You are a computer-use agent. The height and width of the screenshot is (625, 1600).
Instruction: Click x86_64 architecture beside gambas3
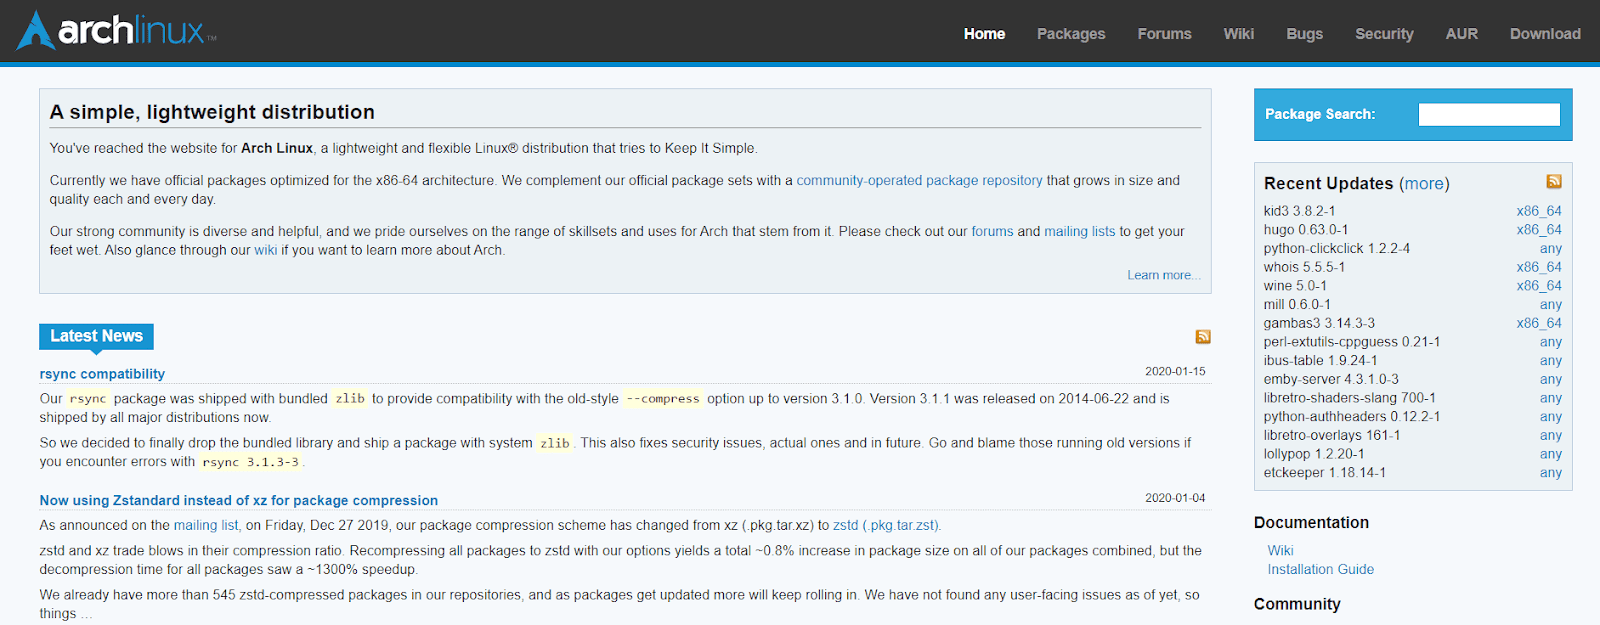[x=1539, y=324]
